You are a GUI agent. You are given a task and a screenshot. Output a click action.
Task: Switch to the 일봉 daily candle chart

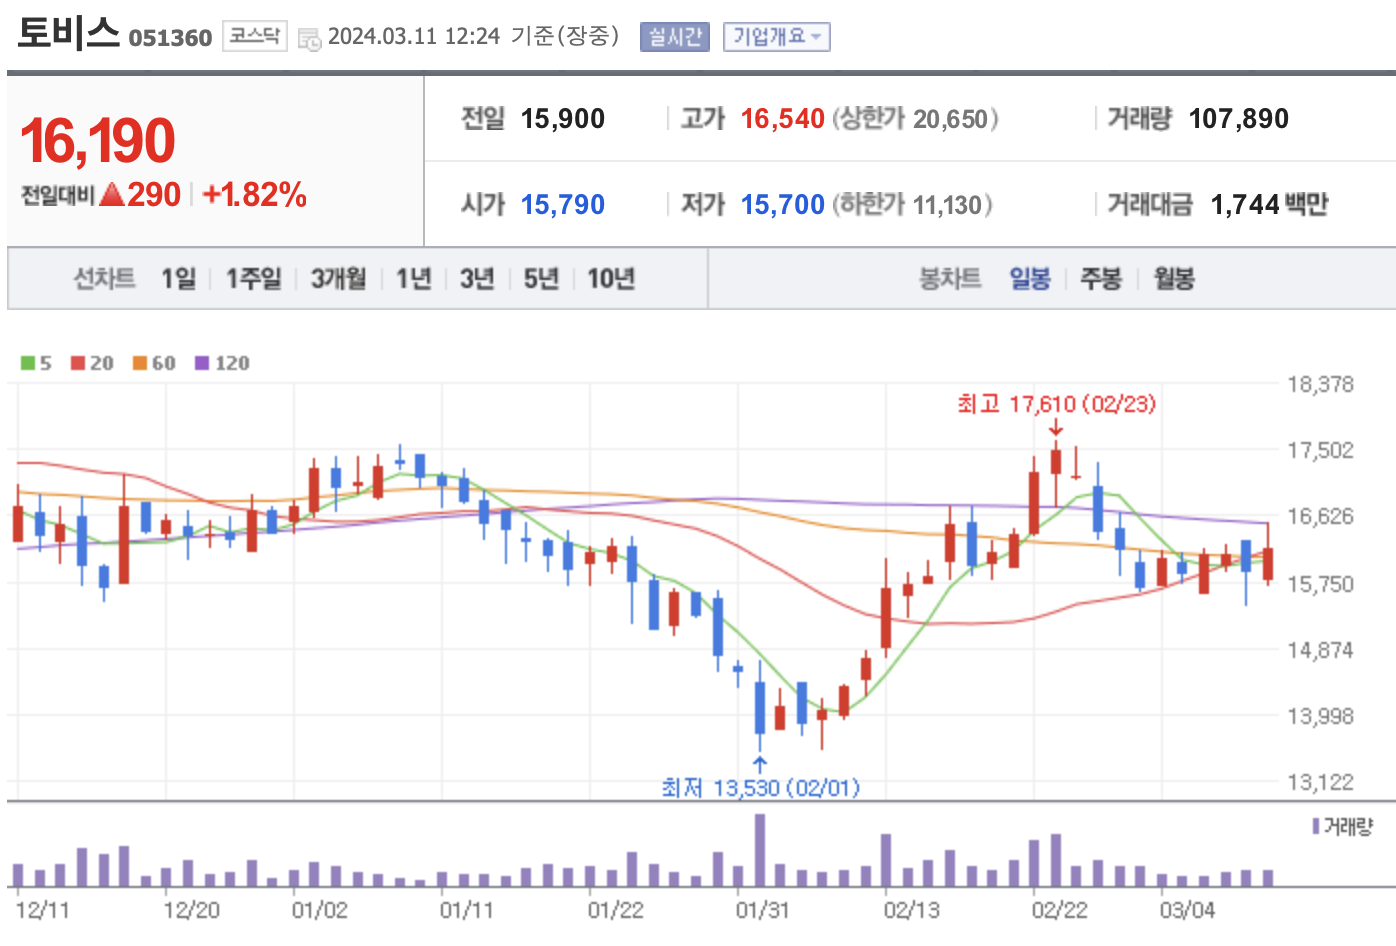[x=1030, y=278]
